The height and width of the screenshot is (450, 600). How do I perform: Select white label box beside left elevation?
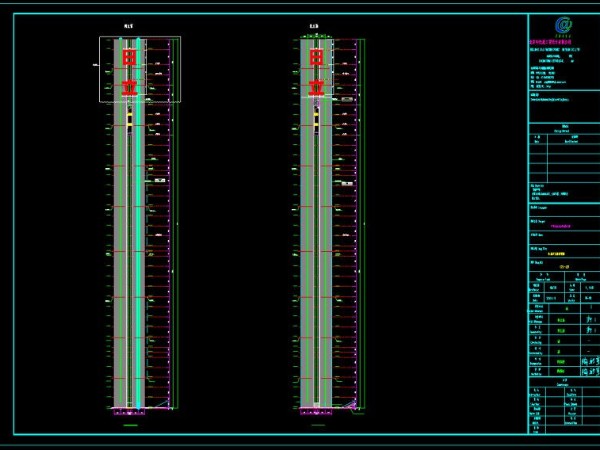[x=160, y=180]
